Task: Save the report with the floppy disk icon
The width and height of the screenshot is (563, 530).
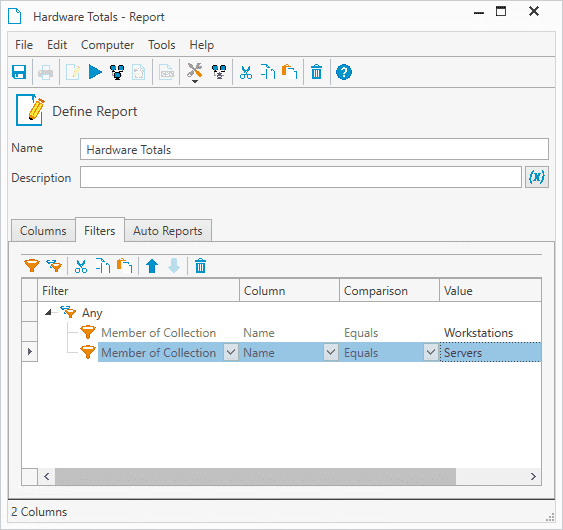Action: (19, 72)
